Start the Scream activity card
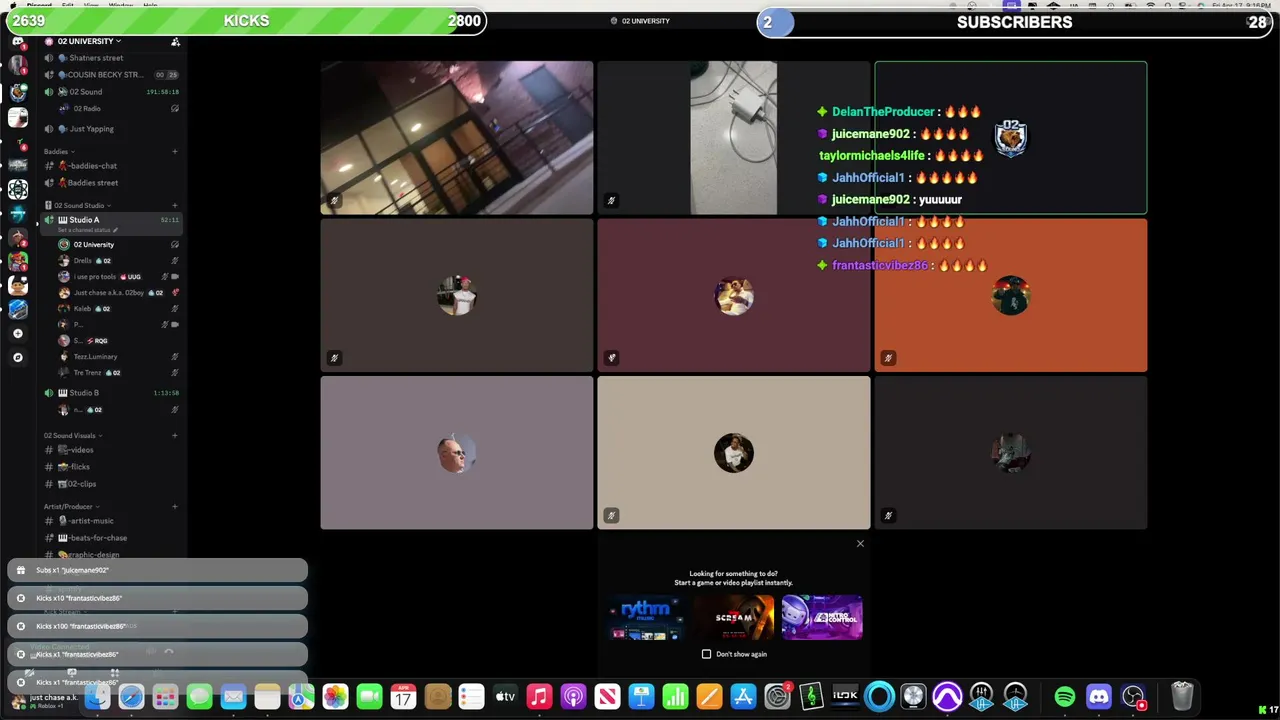Viewport: 1280px width, 720px height. coord(734,617)
